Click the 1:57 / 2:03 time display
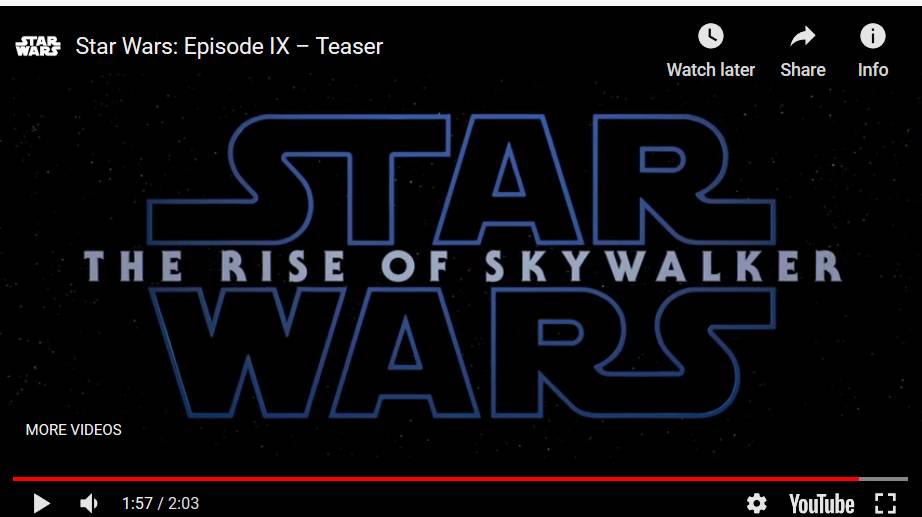Image resolution: width=922 pixels, height=517 pixels. pyautogui.click(x=160, y=503)
